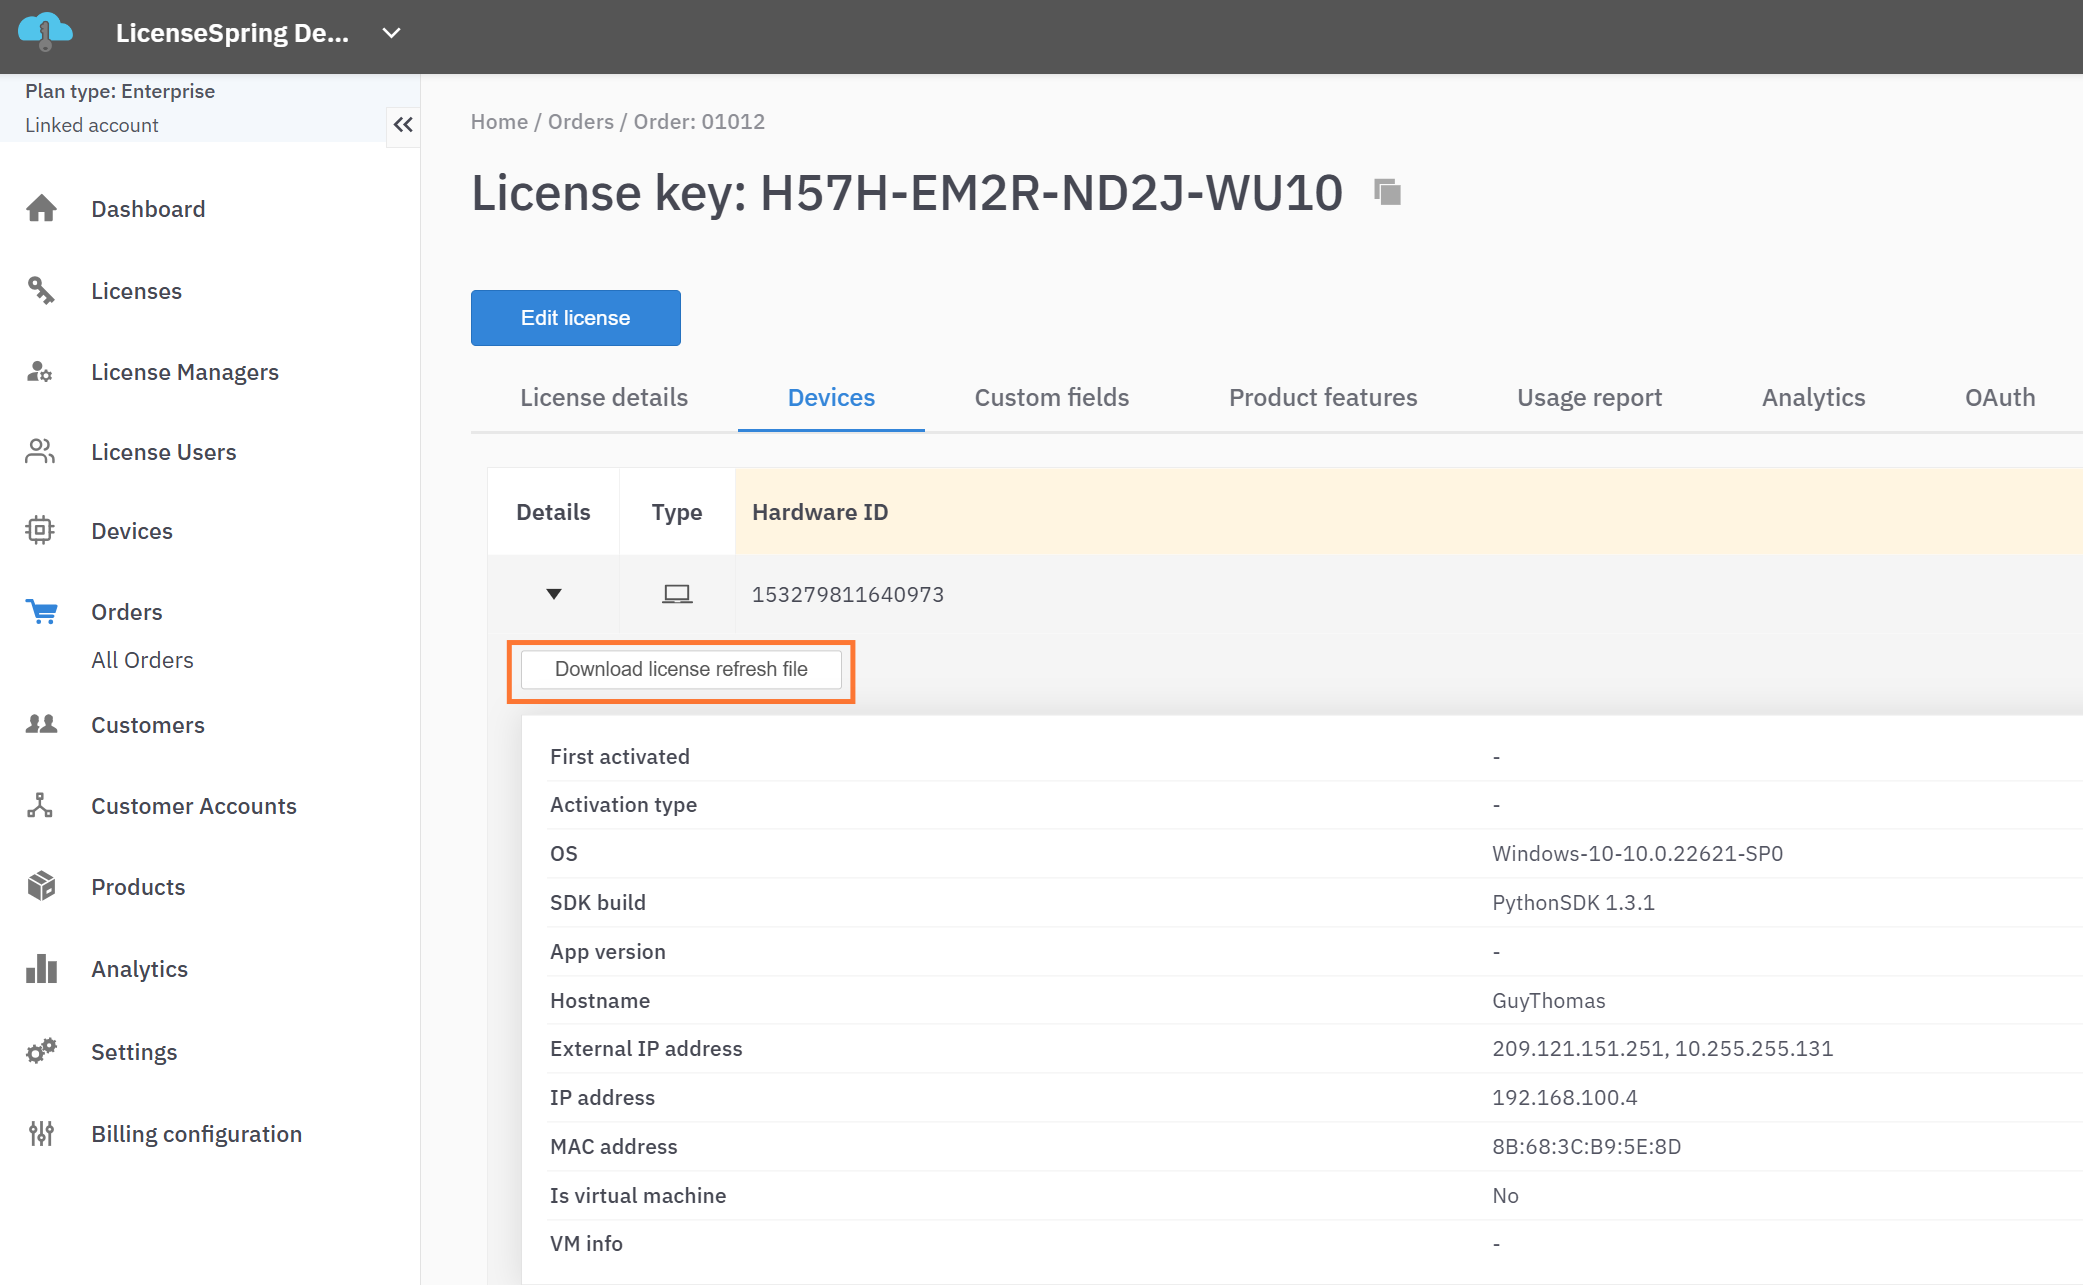Viewport: 2083px width, 1285px height.
Task: Collapse the sidebar with double chevron
Action: click(x=403, y=125)
